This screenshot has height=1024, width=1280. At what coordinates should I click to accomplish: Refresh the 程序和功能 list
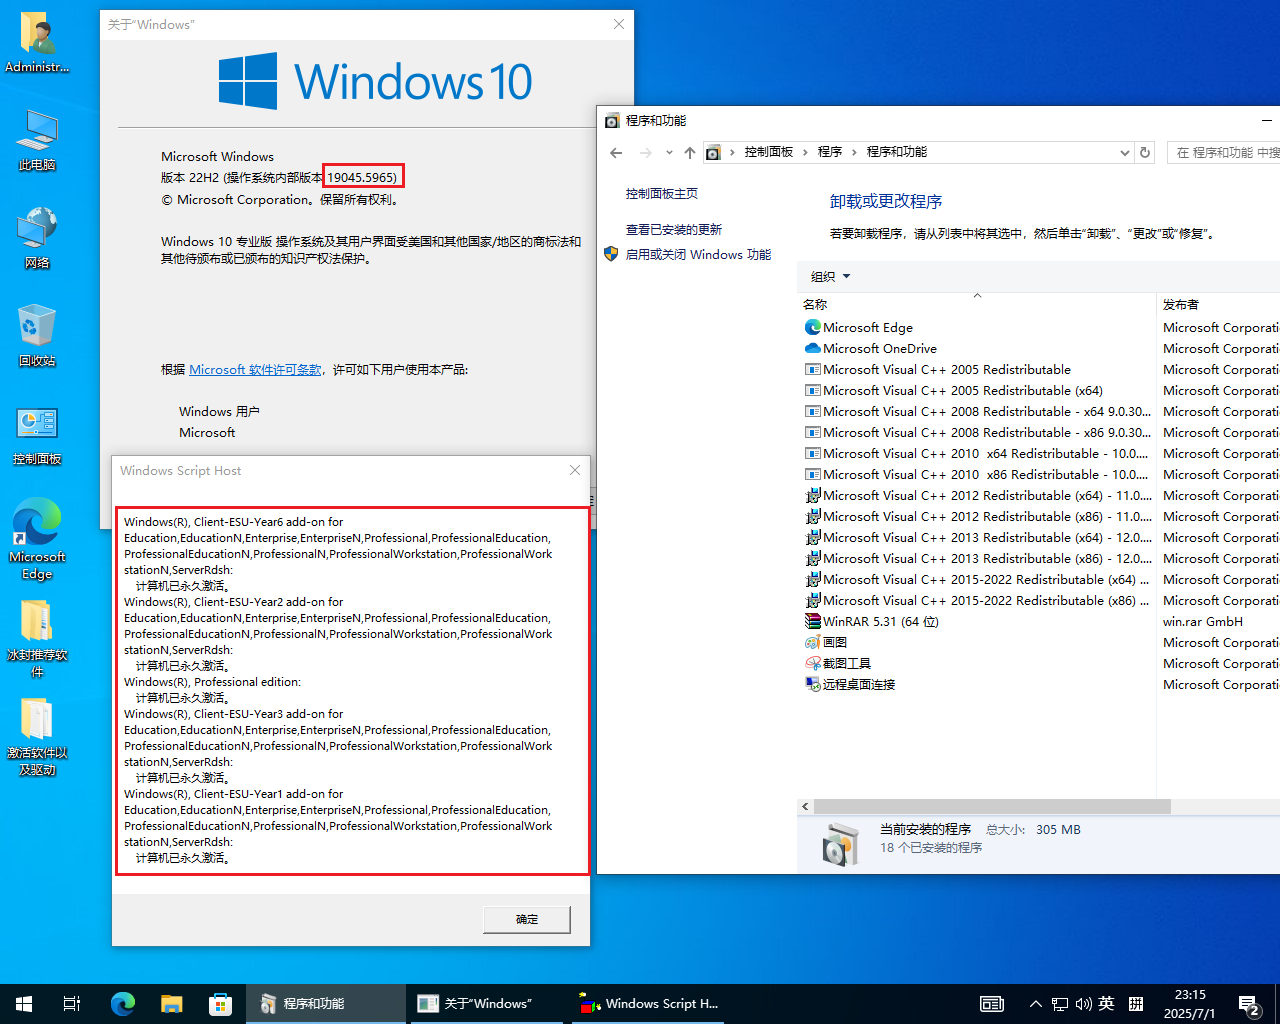pos(1145,153)
